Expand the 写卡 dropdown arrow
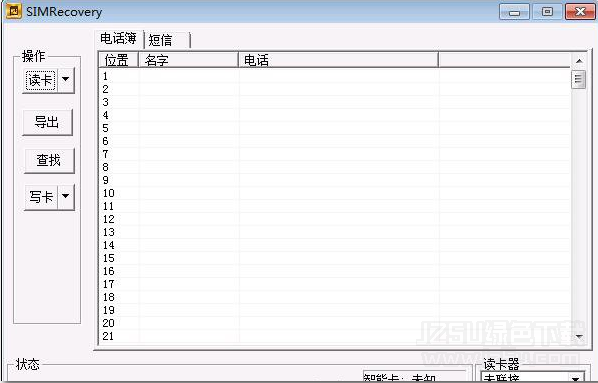 tap(66, 197)
